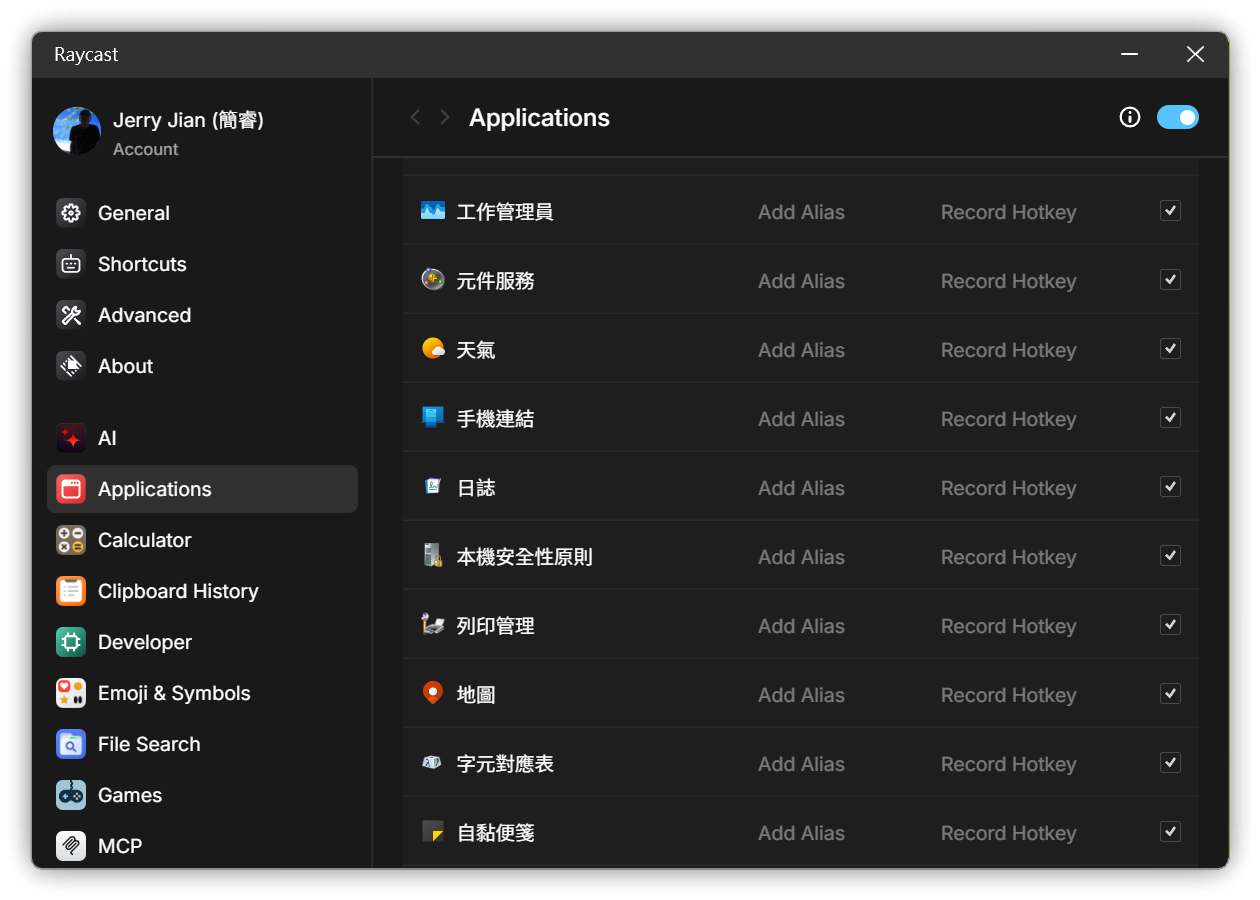
Task: Record Hotkey for 字元對應表
Action: [x=1008, y=764]
